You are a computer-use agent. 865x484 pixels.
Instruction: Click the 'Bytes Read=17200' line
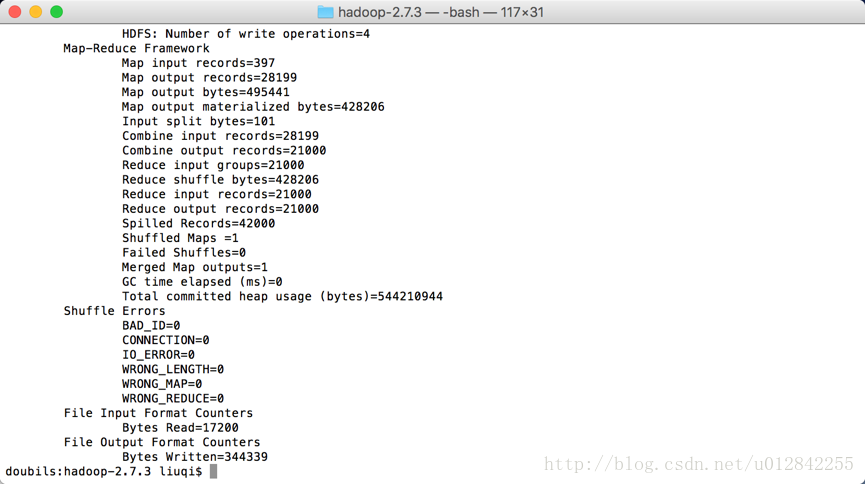pyautogui.click(x=180, y=428)
